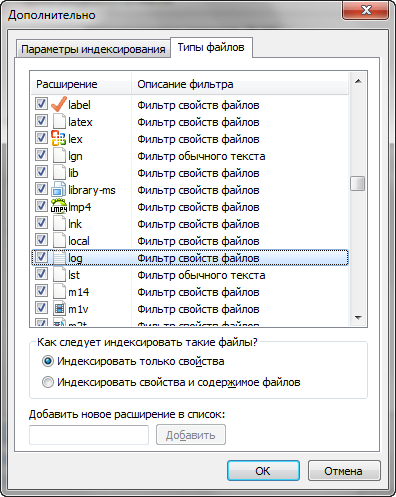Image resolution: width=396 pixels, height=497 pixels.
Task: Toggle the lst extension checkbox
Action: (41, 273)
